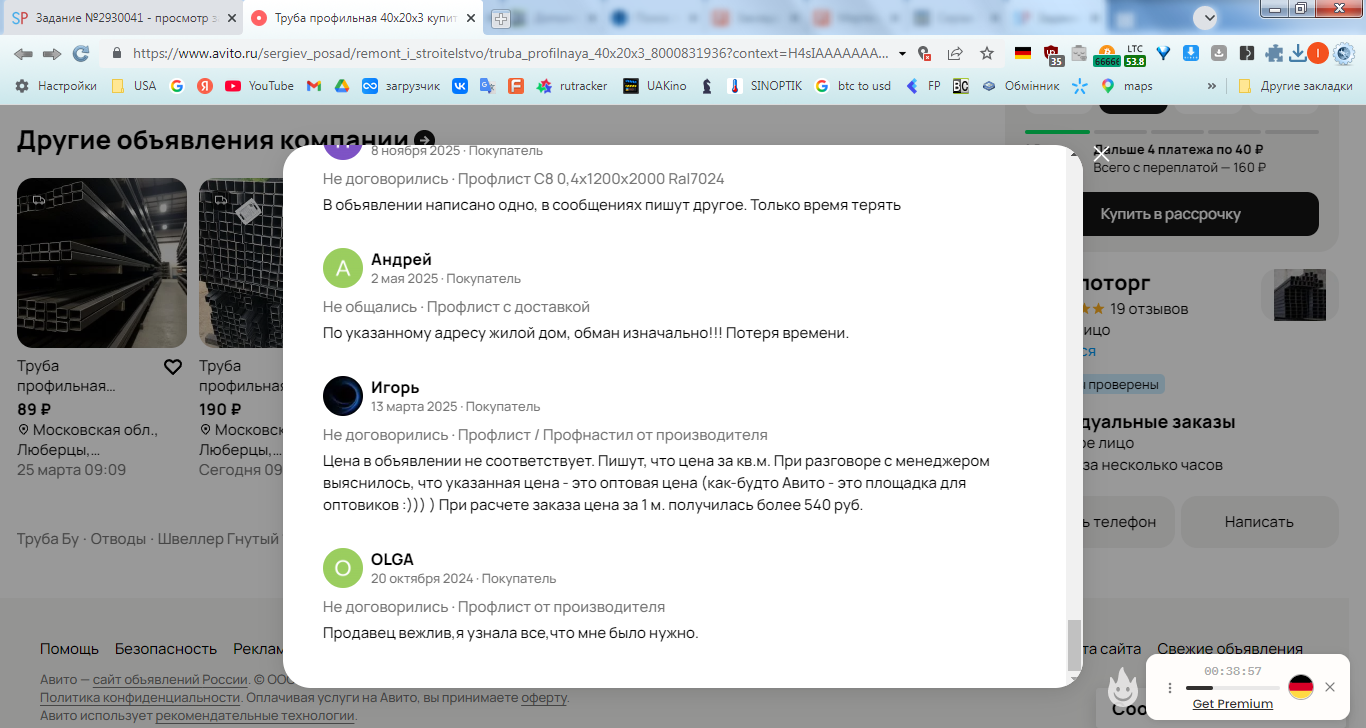Click the share page icon in address bar

[x=955, y=53]
